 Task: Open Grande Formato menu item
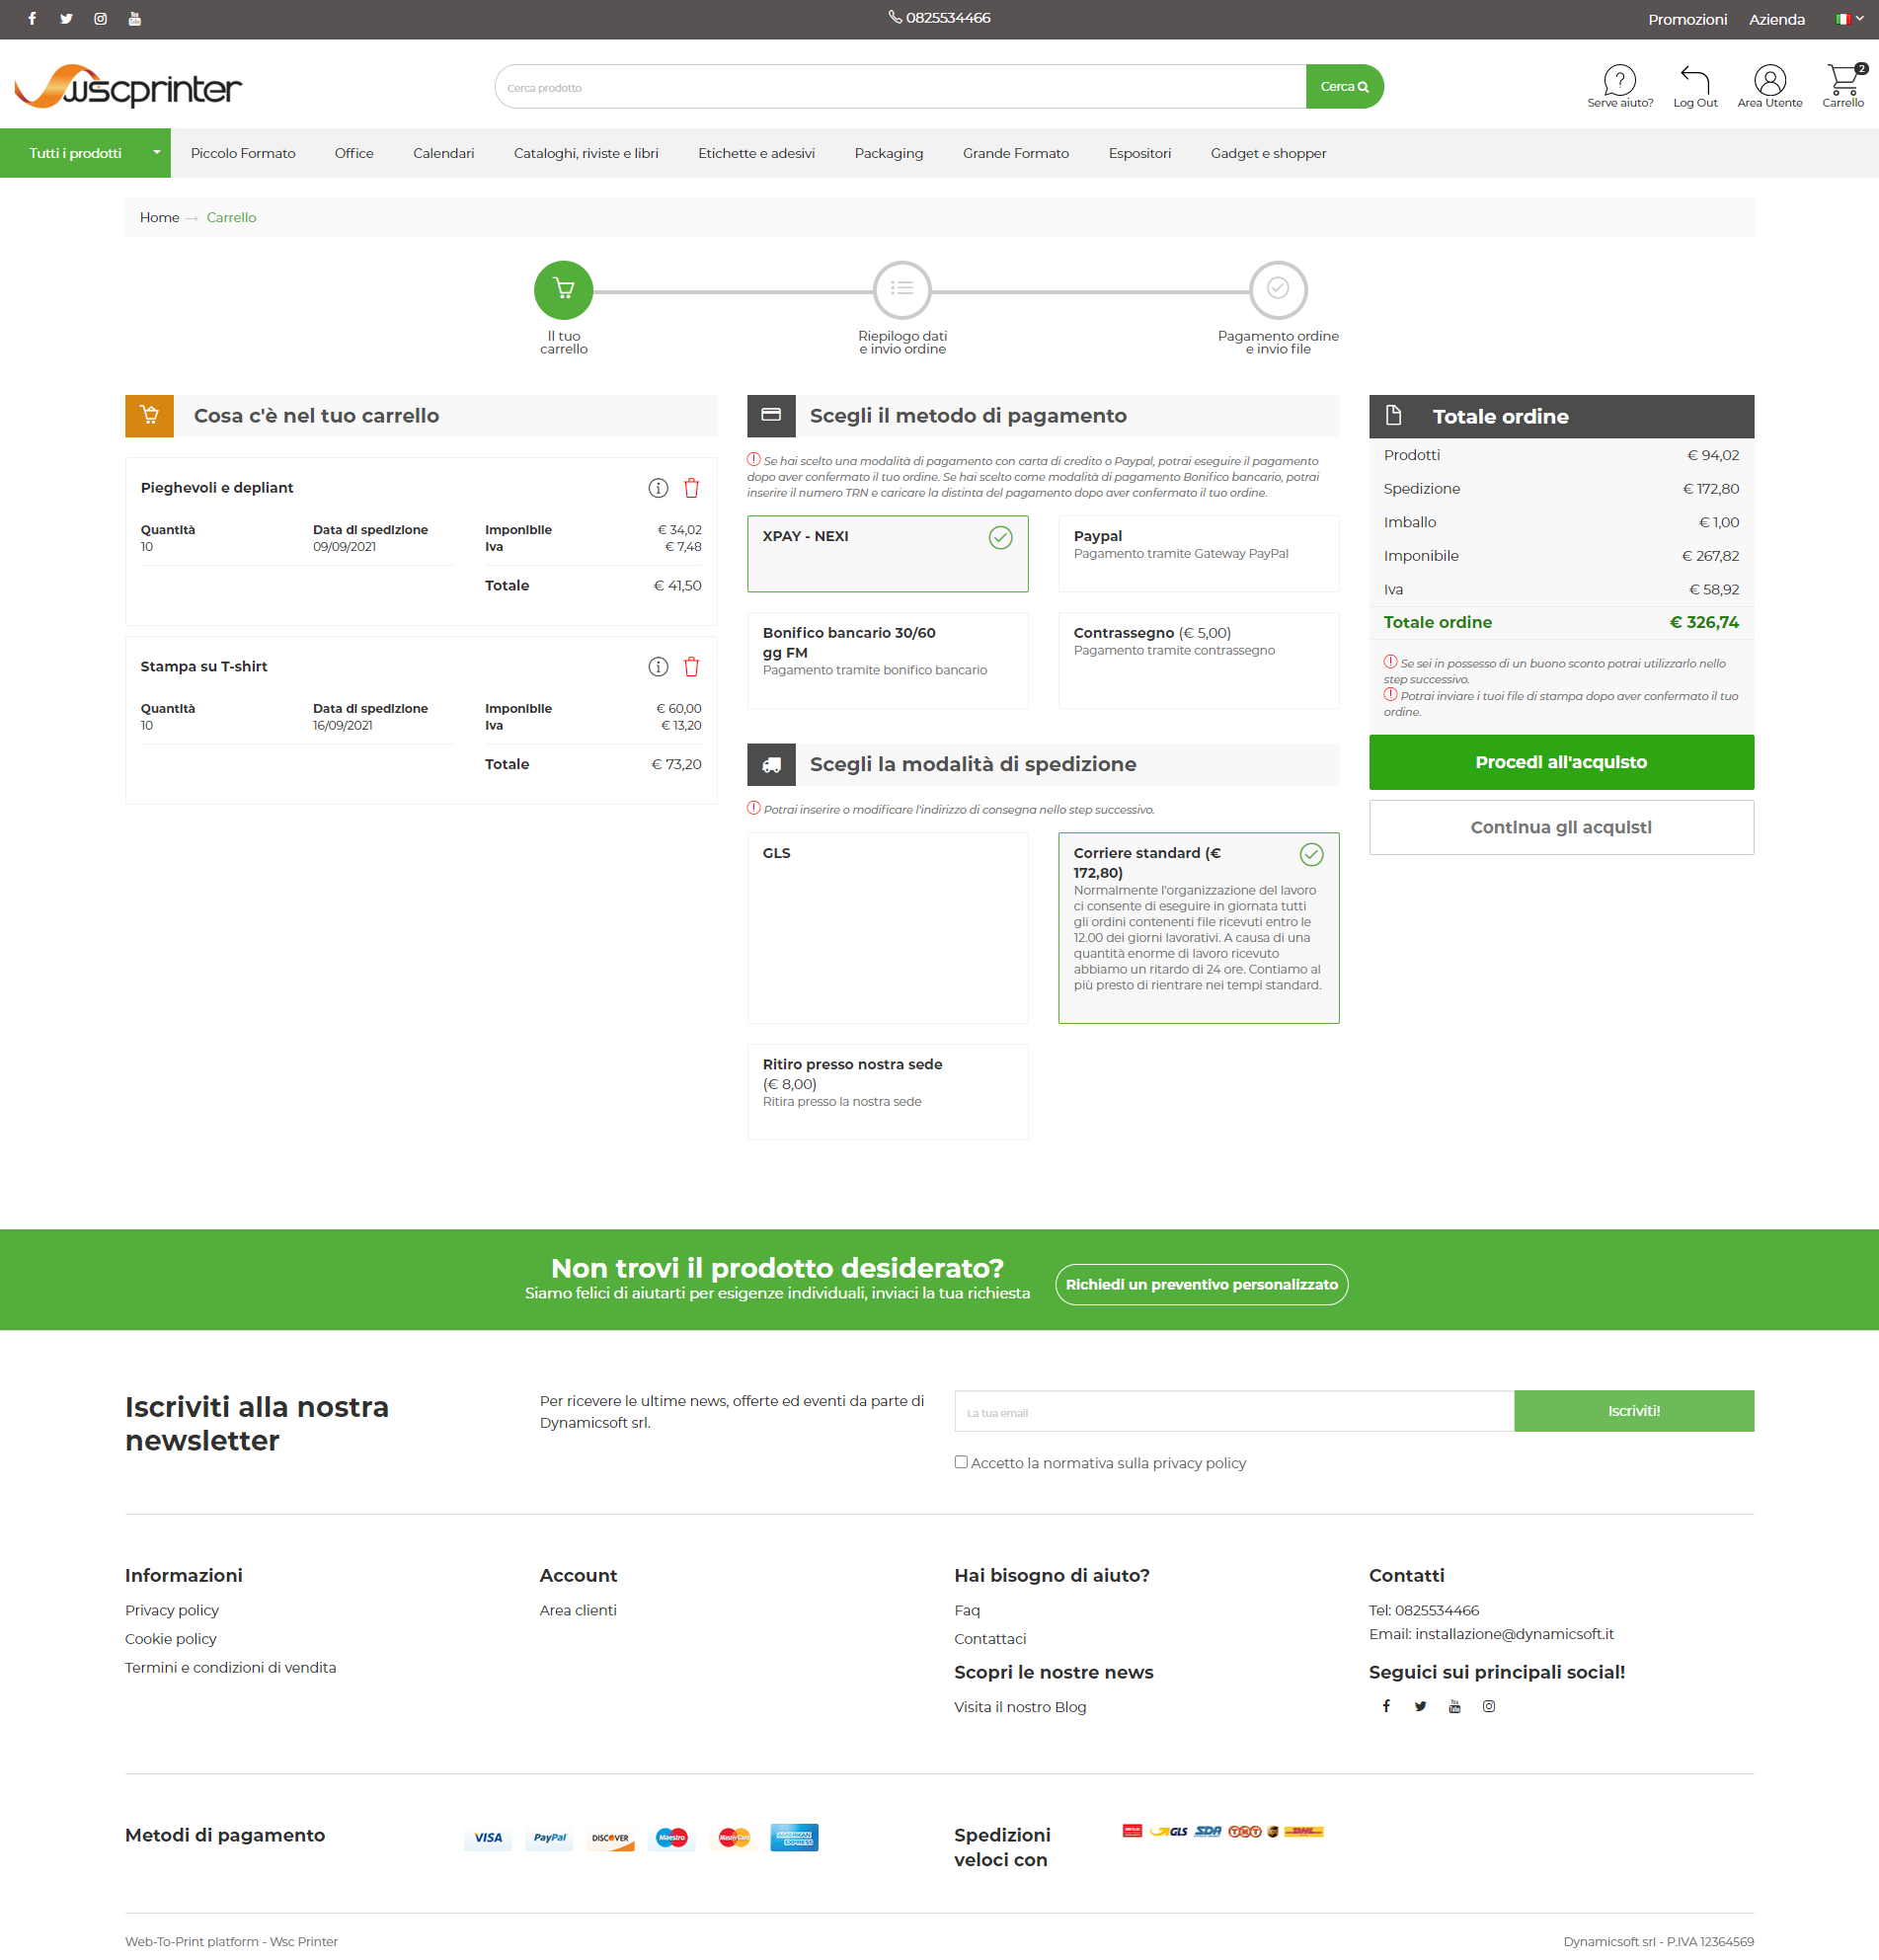tap(1015, 153)
